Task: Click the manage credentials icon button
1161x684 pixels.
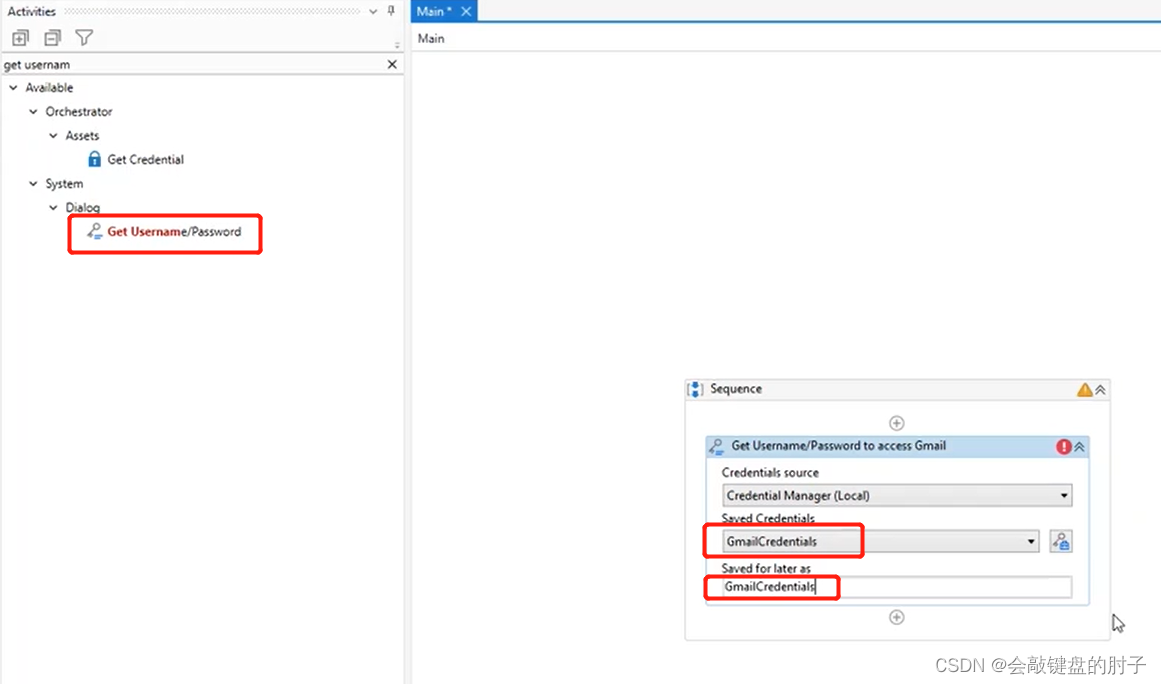Action: (x=1061, y=541)
